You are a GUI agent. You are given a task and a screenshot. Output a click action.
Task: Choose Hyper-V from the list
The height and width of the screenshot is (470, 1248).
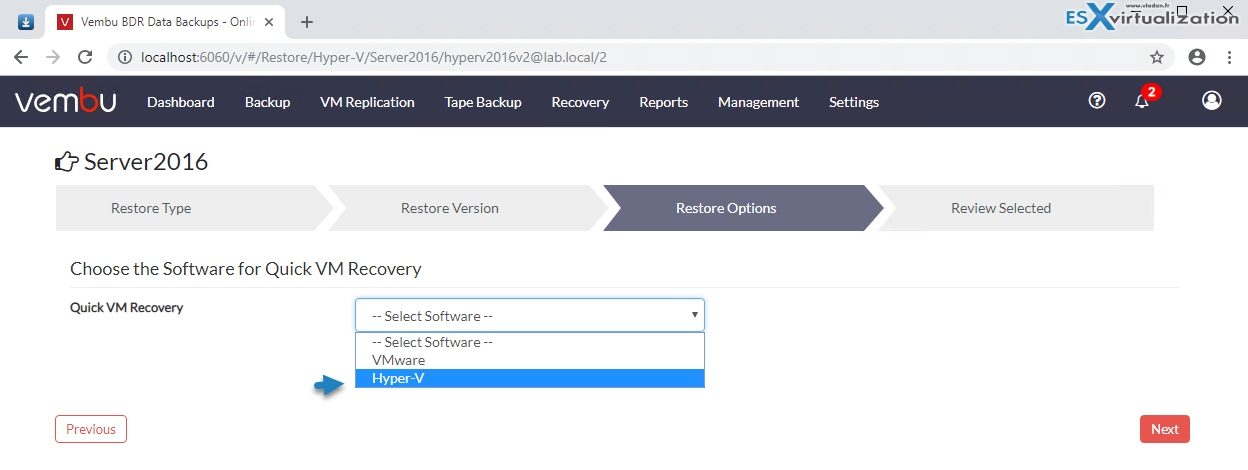point(530,378)
